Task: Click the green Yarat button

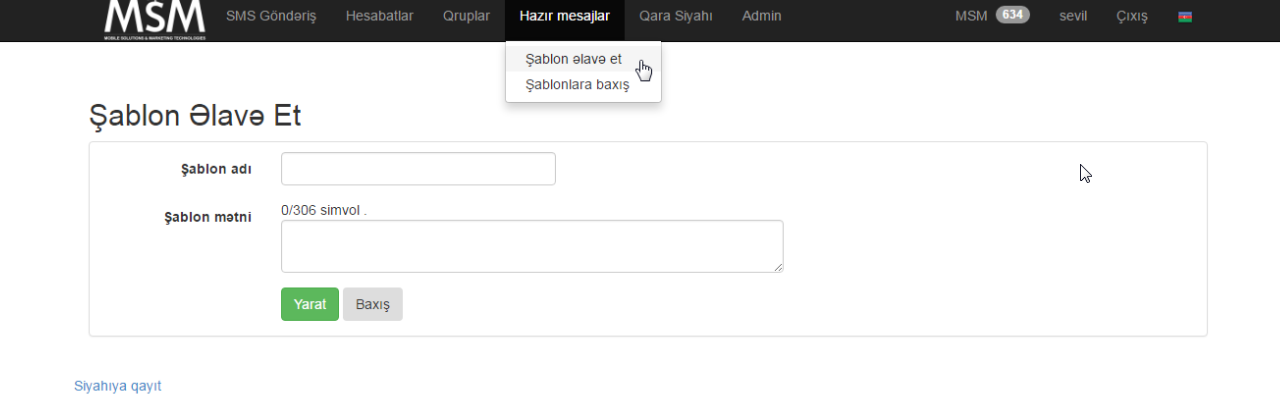Action: click(310, 304)
